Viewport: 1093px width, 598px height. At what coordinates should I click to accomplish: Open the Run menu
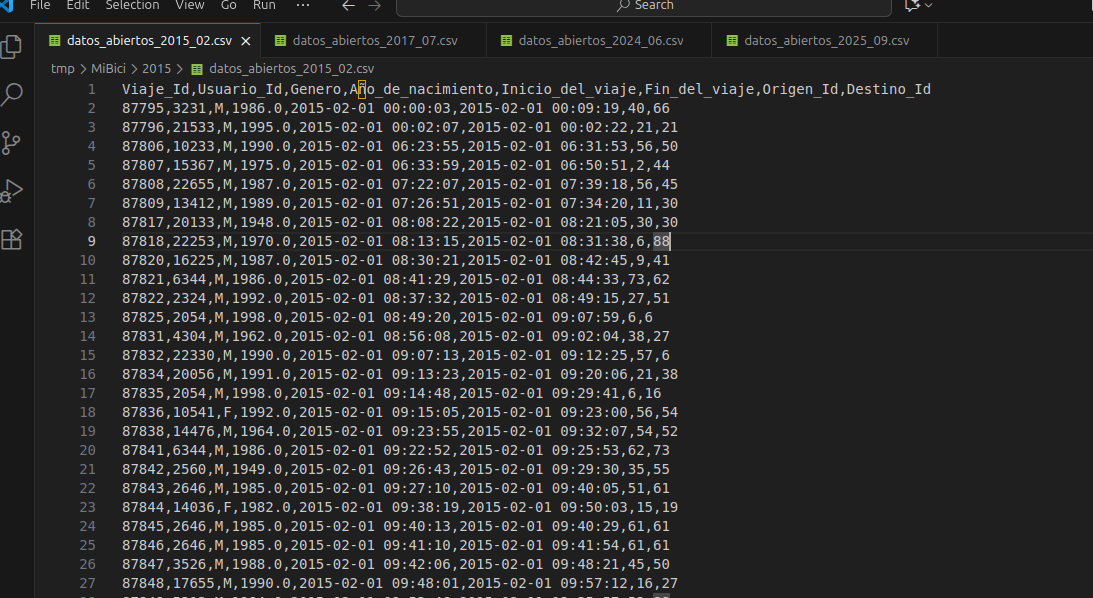(264, 6)
